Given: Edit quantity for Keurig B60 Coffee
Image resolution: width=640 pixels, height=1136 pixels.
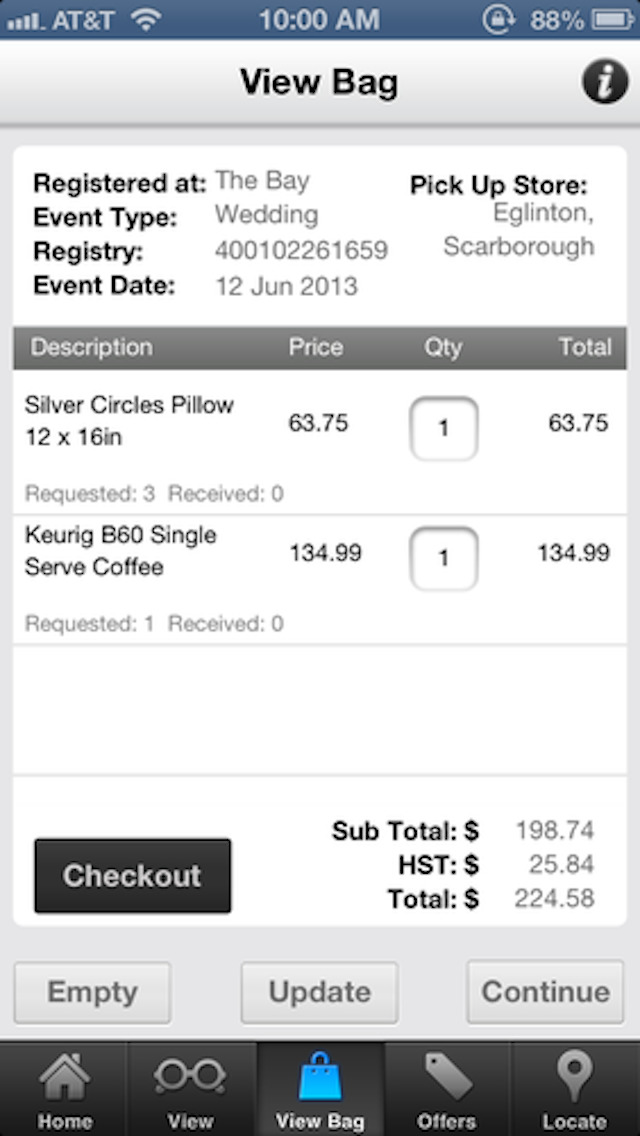Looking at the screenshot, I should click(x=444, y=558).
